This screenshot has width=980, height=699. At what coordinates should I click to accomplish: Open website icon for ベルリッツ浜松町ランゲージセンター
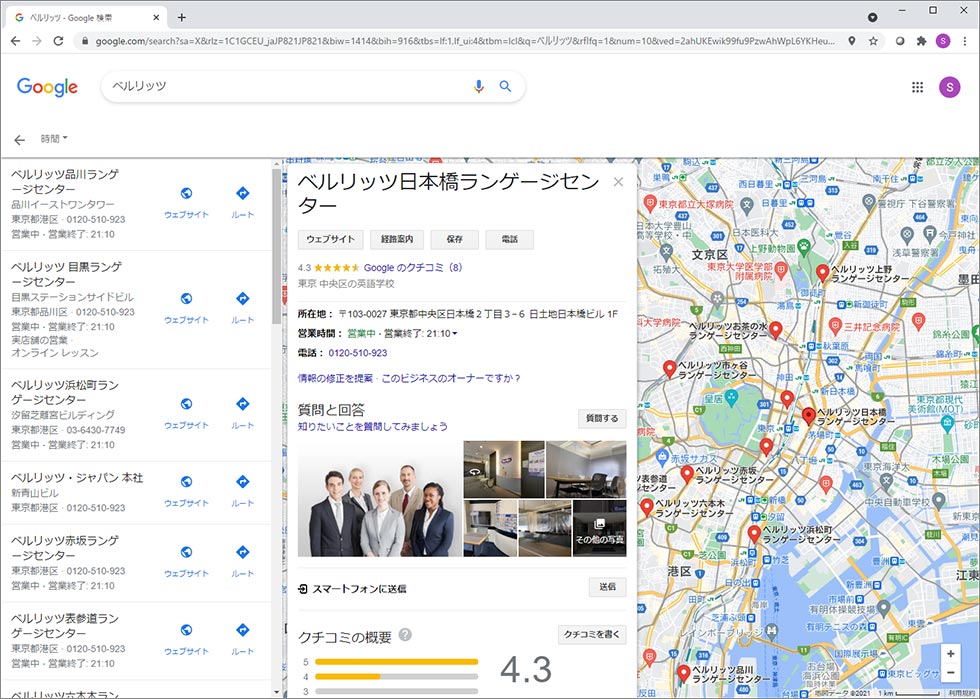pyautogui.click(x=186, y=404)
